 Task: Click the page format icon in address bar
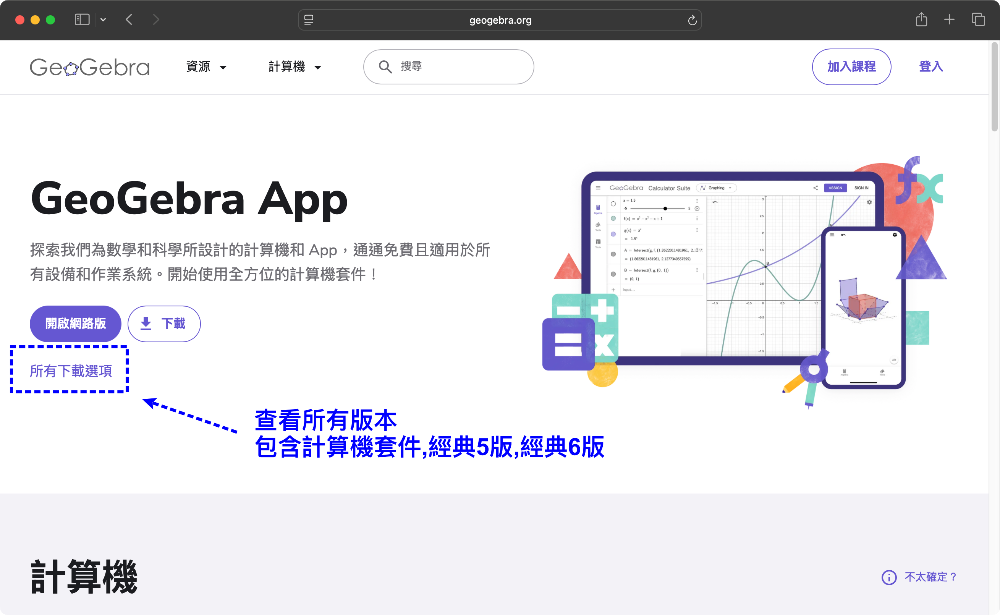click(309, 20)
